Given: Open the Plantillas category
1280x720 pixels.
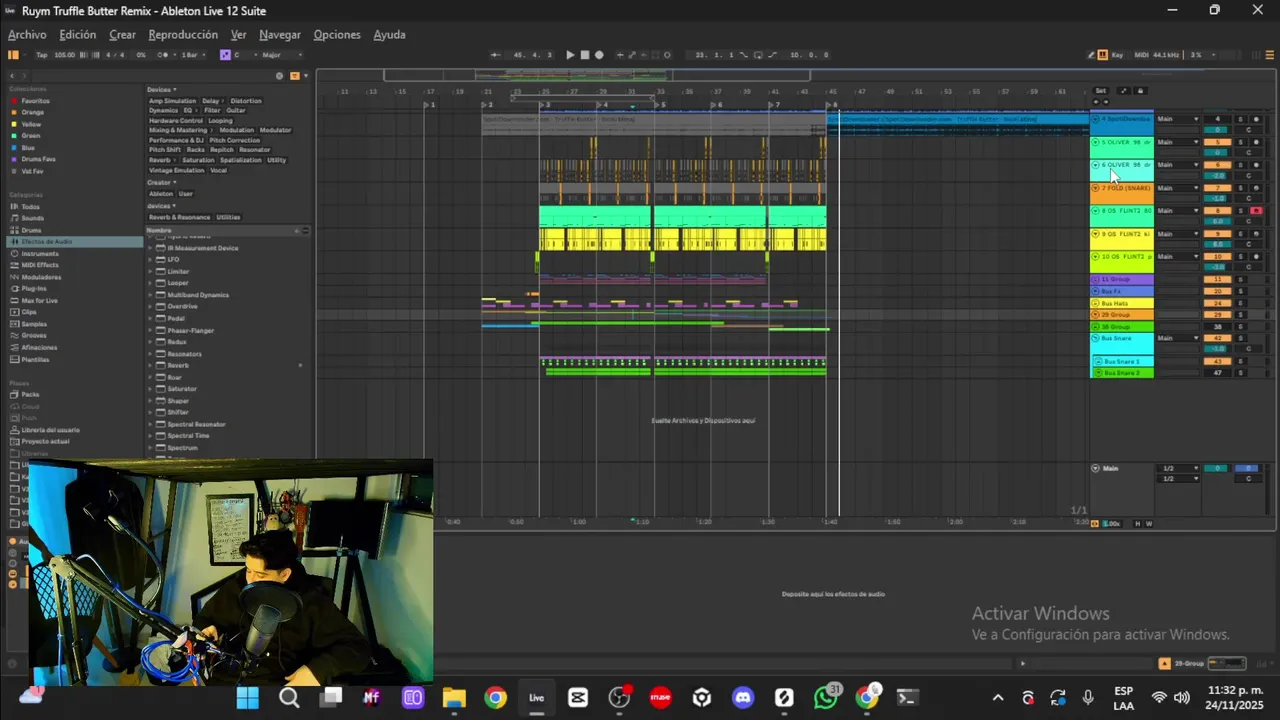Looking at the screenshot, I should pos(36,359).
